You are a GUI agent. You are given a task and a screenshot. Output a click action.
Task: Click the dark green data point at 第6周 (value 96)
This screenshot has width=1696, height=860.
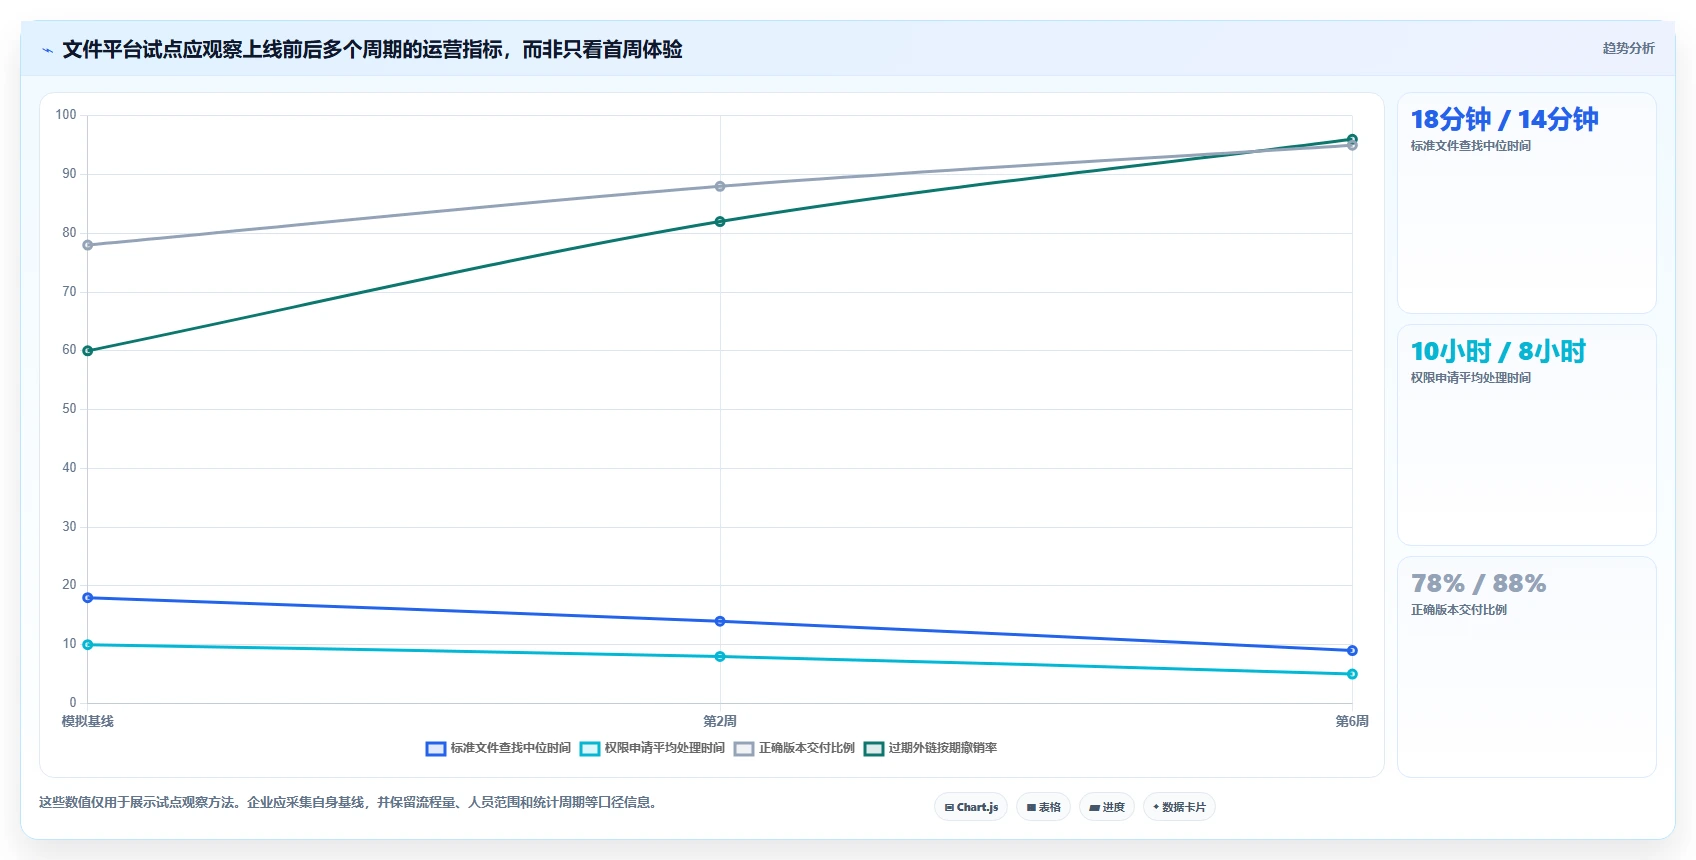coord(1352,139)
